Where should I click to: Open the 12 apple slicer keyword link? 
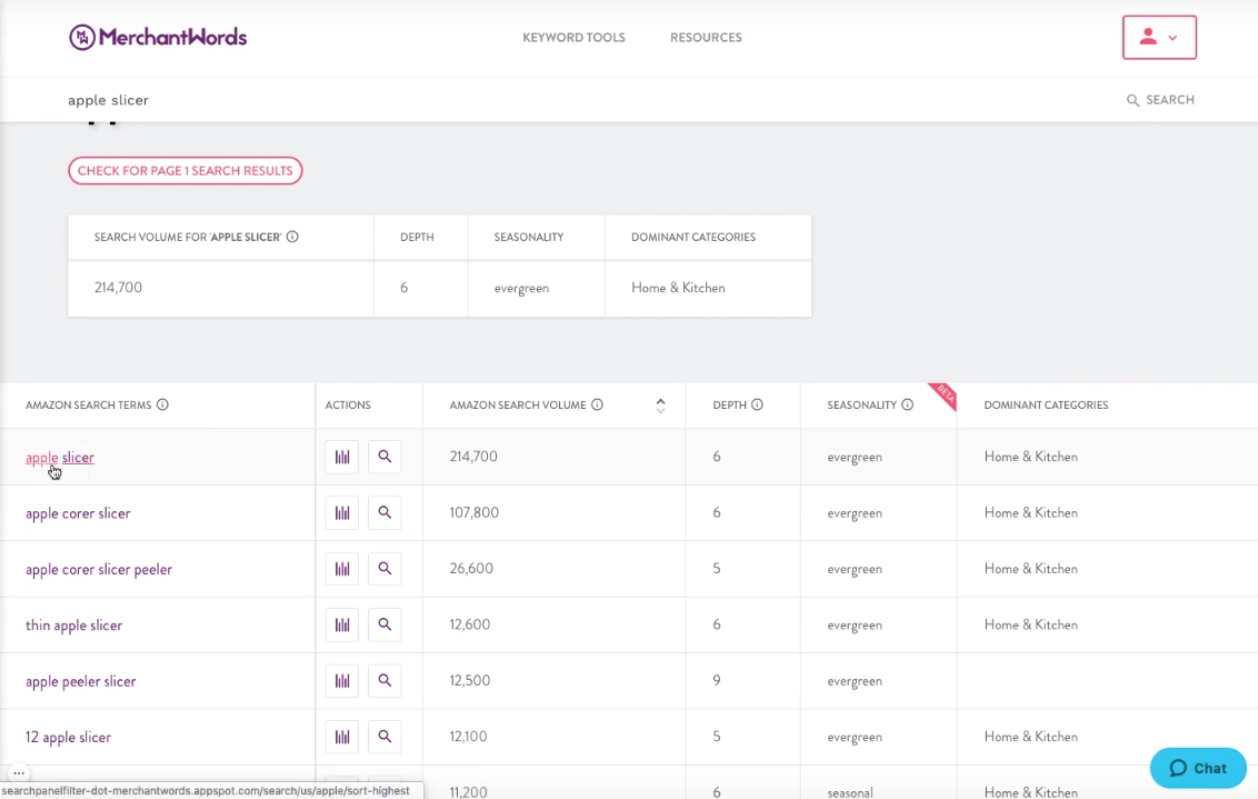coord(68,737)
